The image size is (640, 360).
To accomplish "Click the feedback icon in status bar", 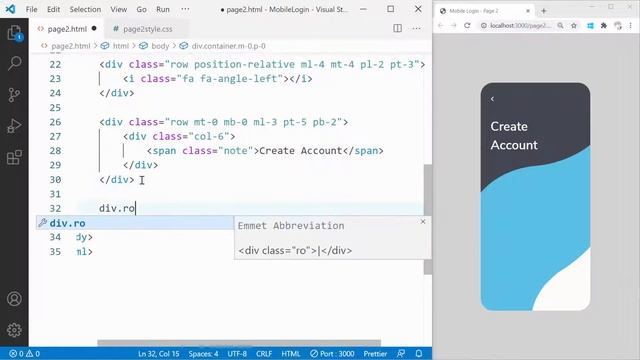I will point(401,353).
